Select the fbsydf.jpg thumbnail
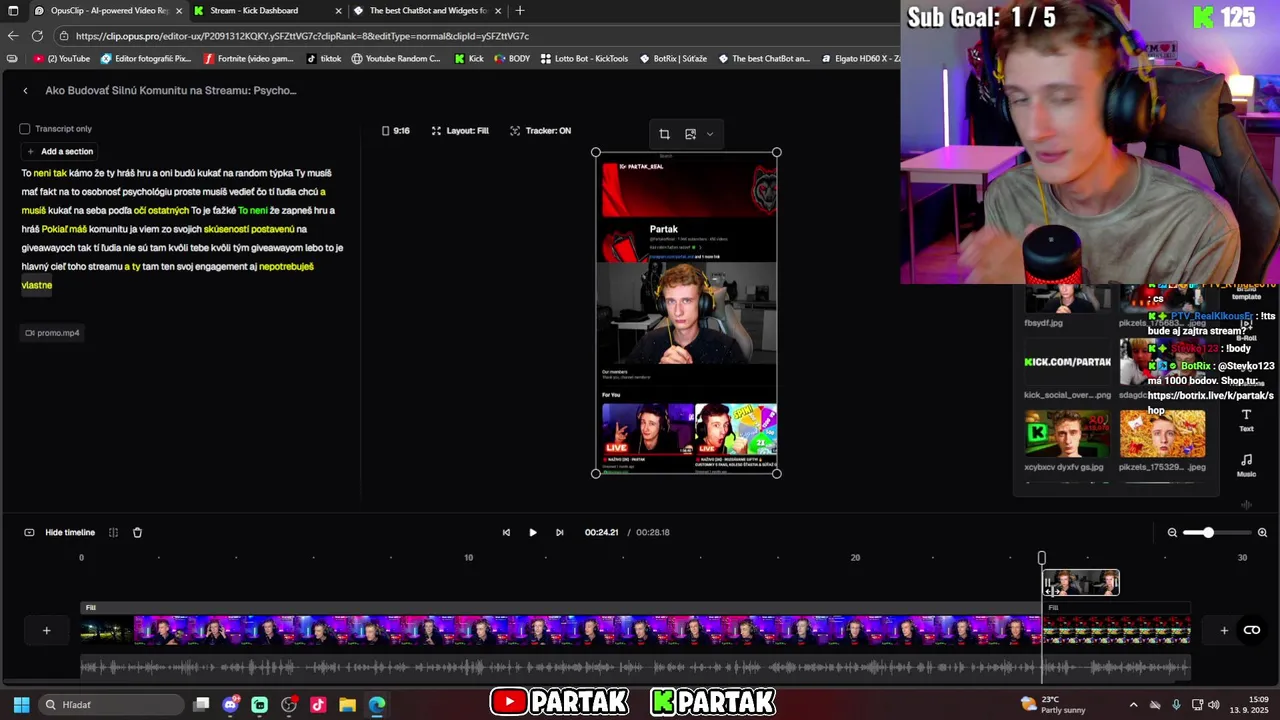The width and height of the screenshot is (1280, 720). click(x=1066, y=299)
